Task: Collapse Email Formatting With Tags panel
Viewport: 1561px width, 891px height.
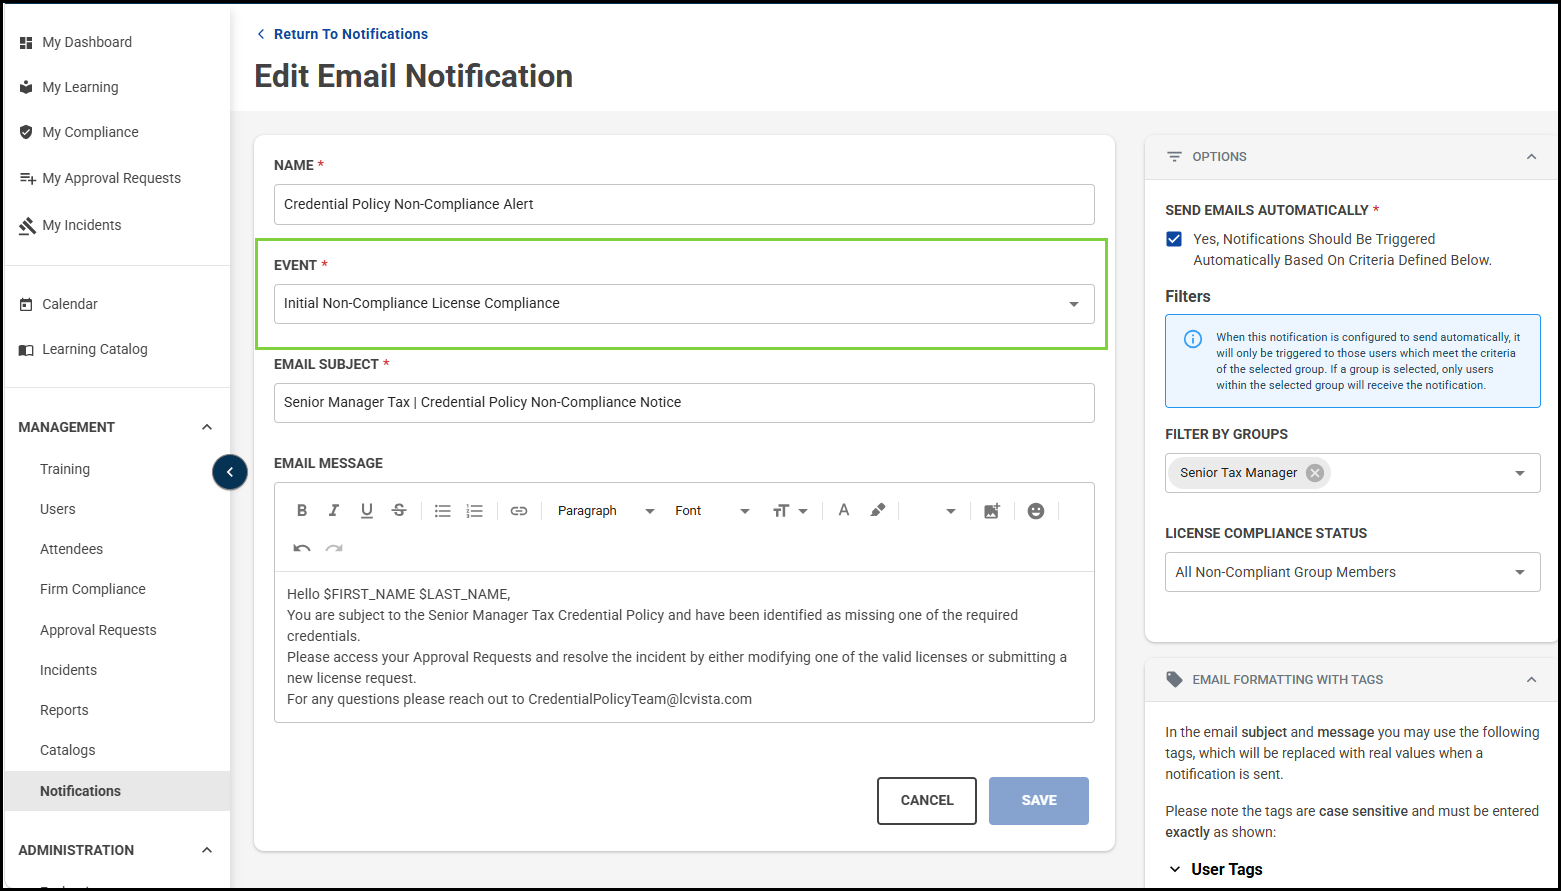Action: tap(1531, 679)
